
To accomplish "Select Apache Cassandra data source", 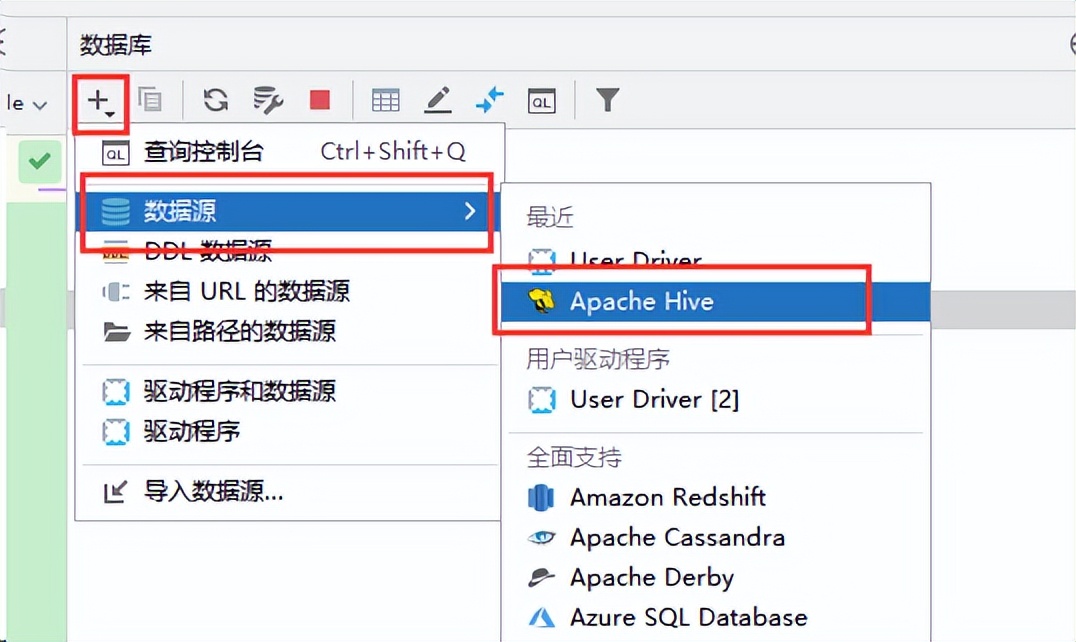I will point(716,537).
